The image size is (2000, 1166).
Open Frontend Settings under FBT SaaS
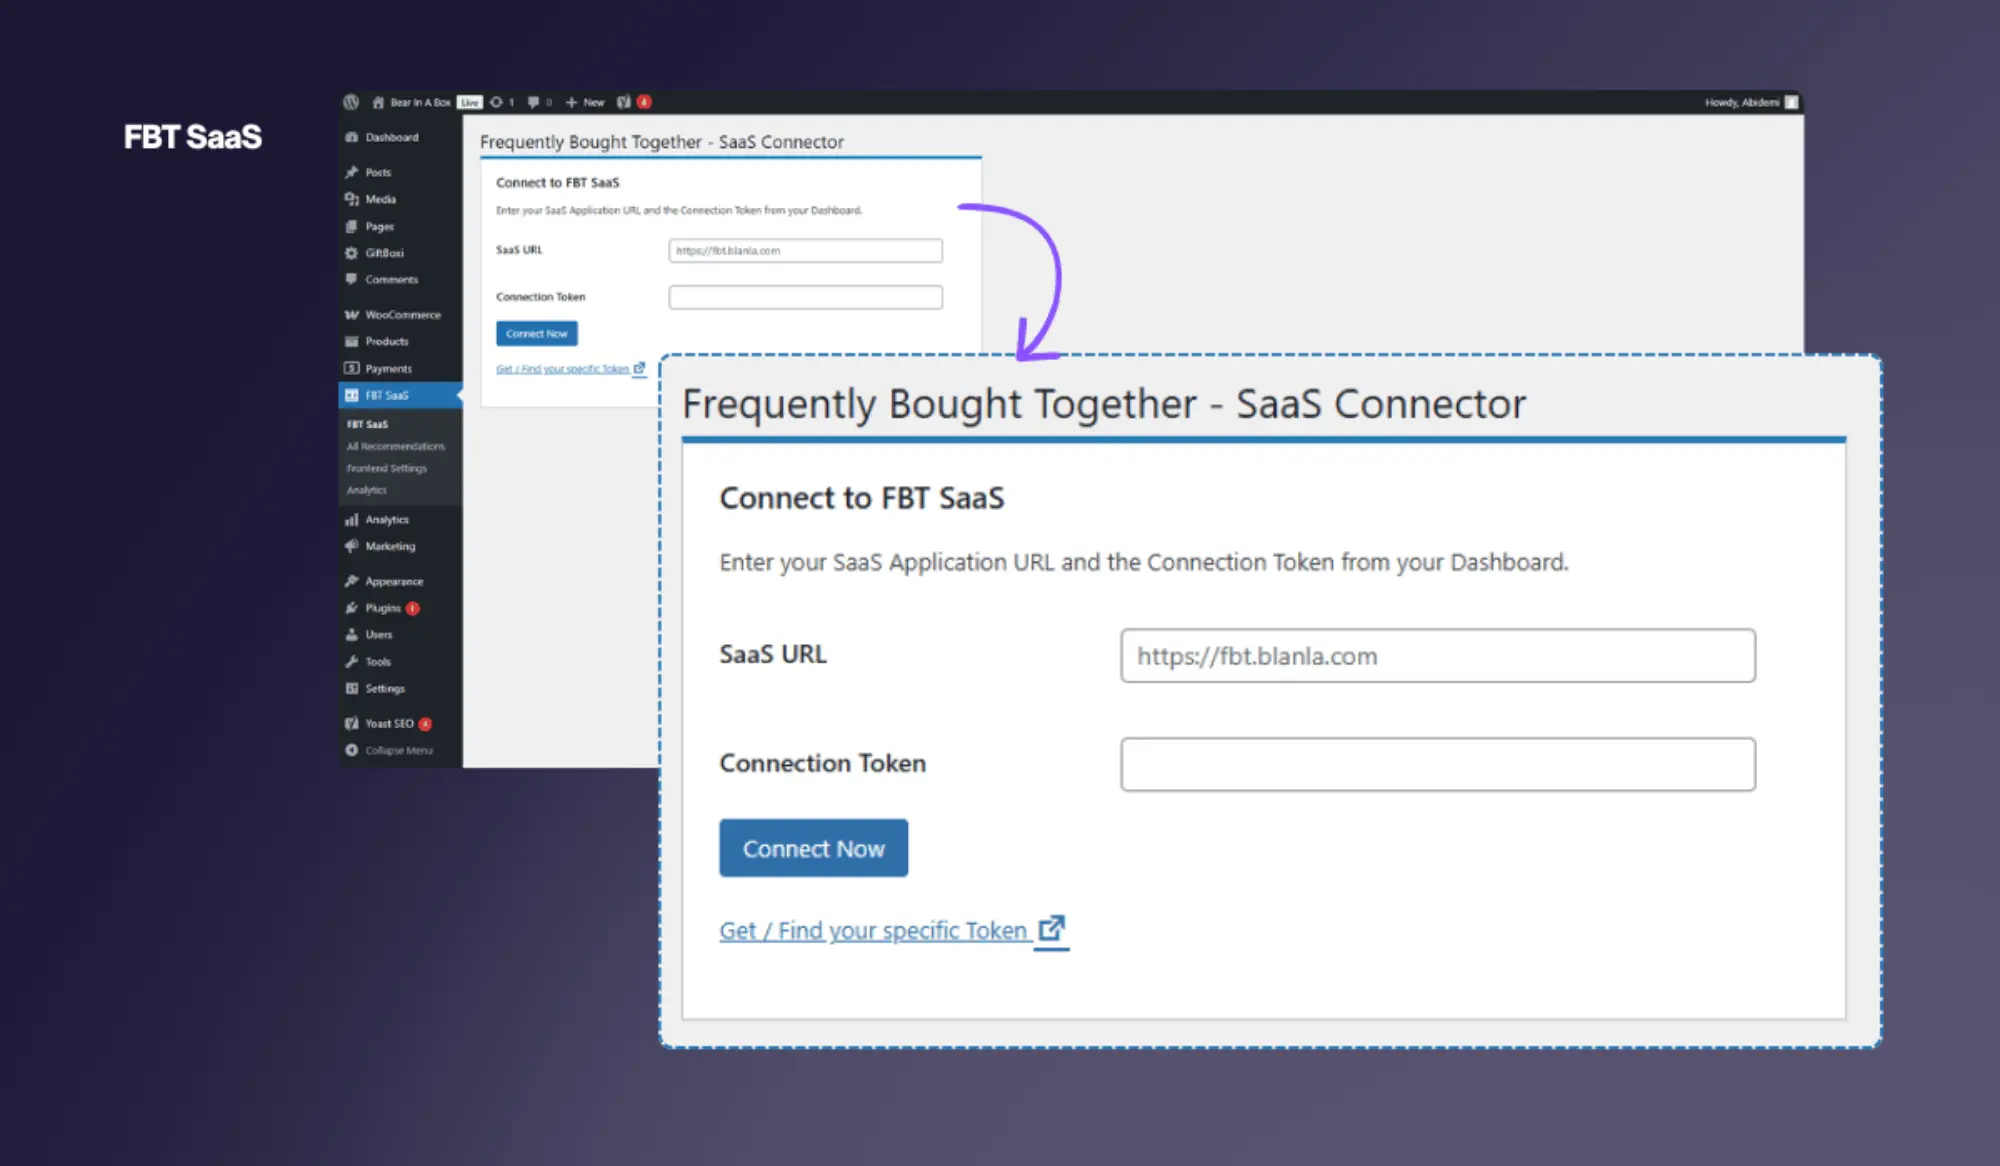coord(388,468)
